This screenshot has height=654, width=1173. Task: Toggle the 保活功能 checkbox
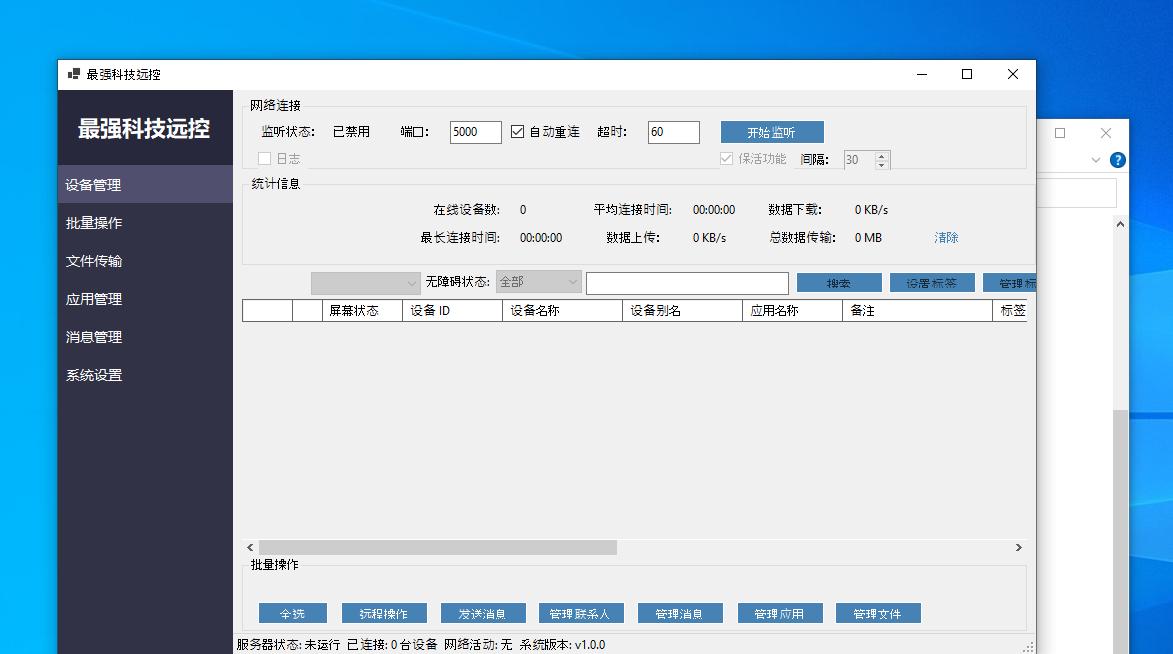pos(726,158)
